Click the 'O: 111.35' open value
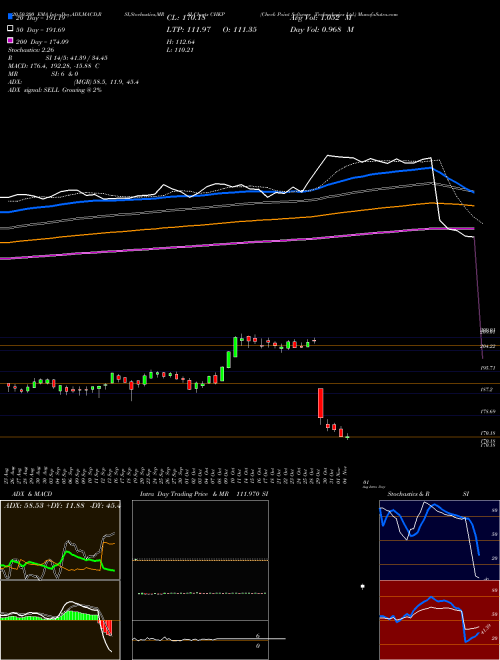The width and height of the screenshot is (500, 660). pos(239,30)
